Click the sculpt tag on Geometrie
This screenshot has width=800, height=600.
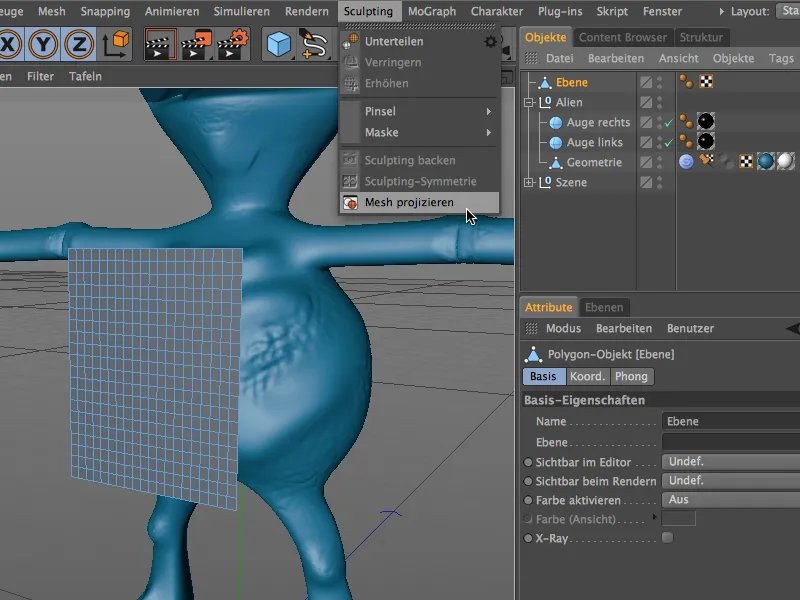(x=686, y=162)
